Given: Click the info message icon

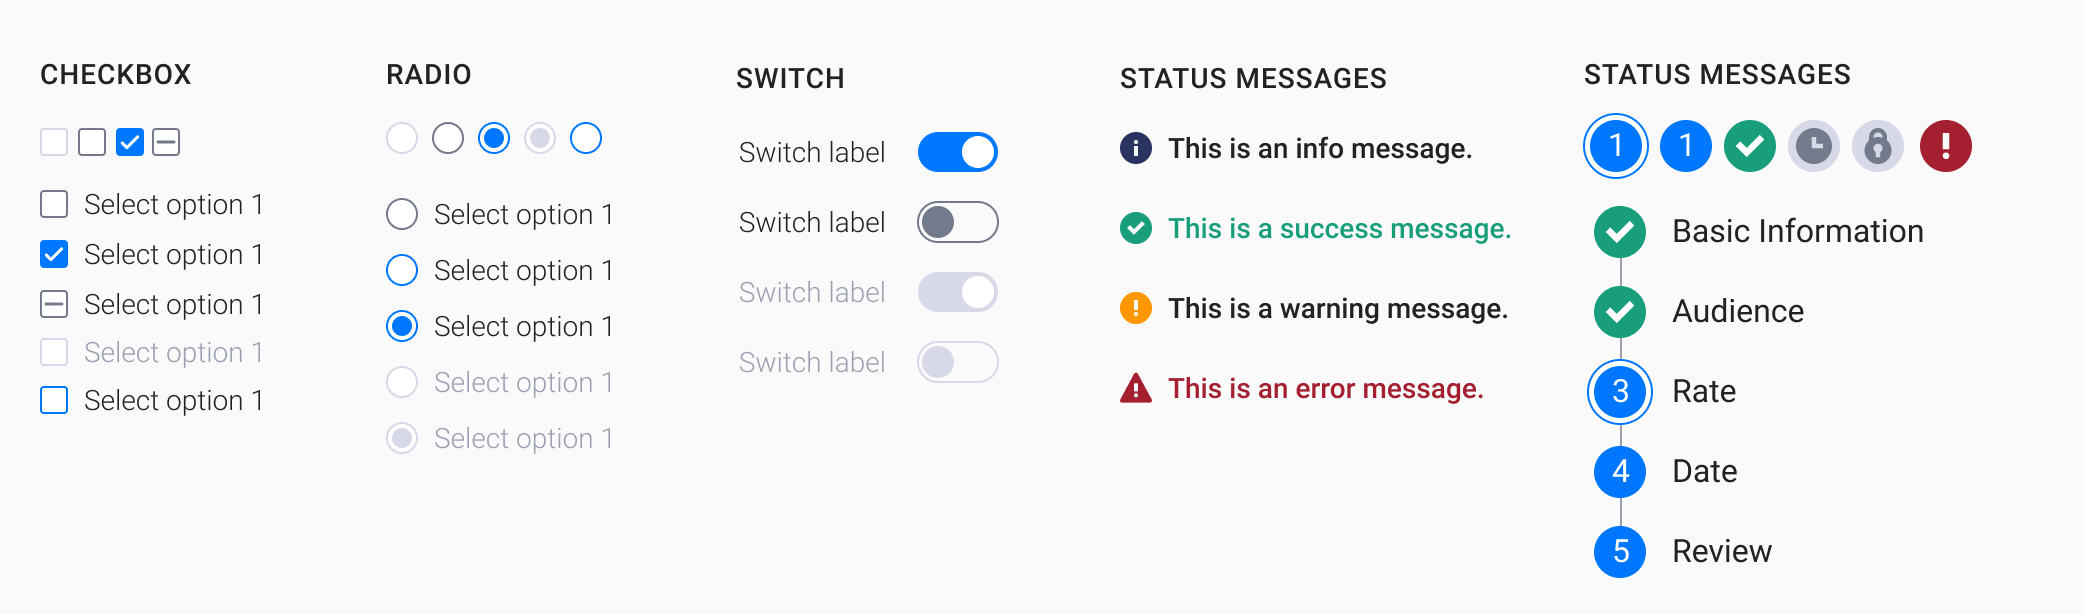Looking at the screenshot, I should coord(1135,149).
